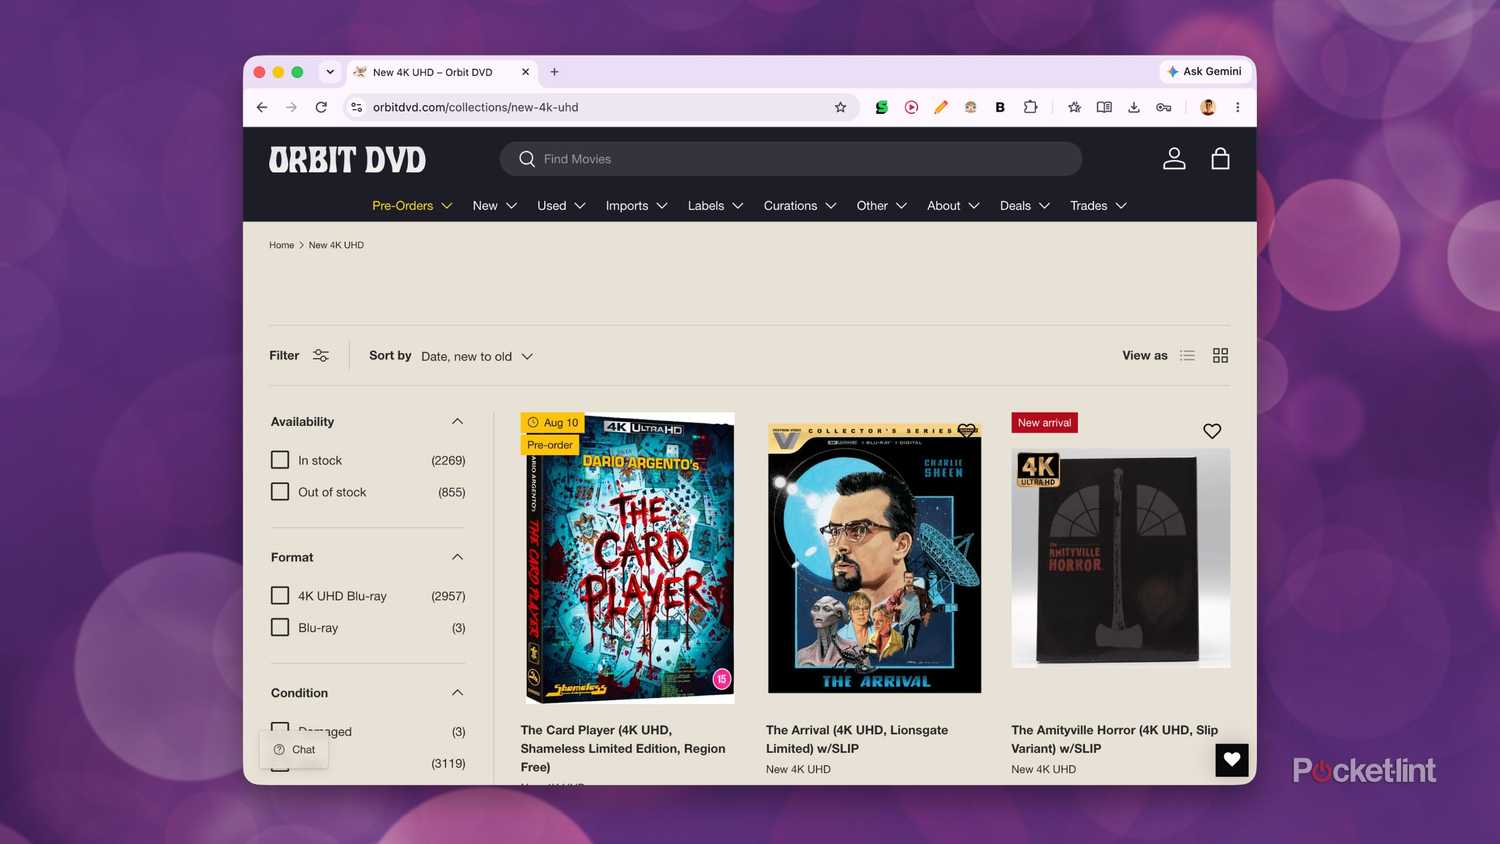Reload the page with refresh icon
Image resolution: width=1500 pixels, height=844 pixels.
pos(321,107)
